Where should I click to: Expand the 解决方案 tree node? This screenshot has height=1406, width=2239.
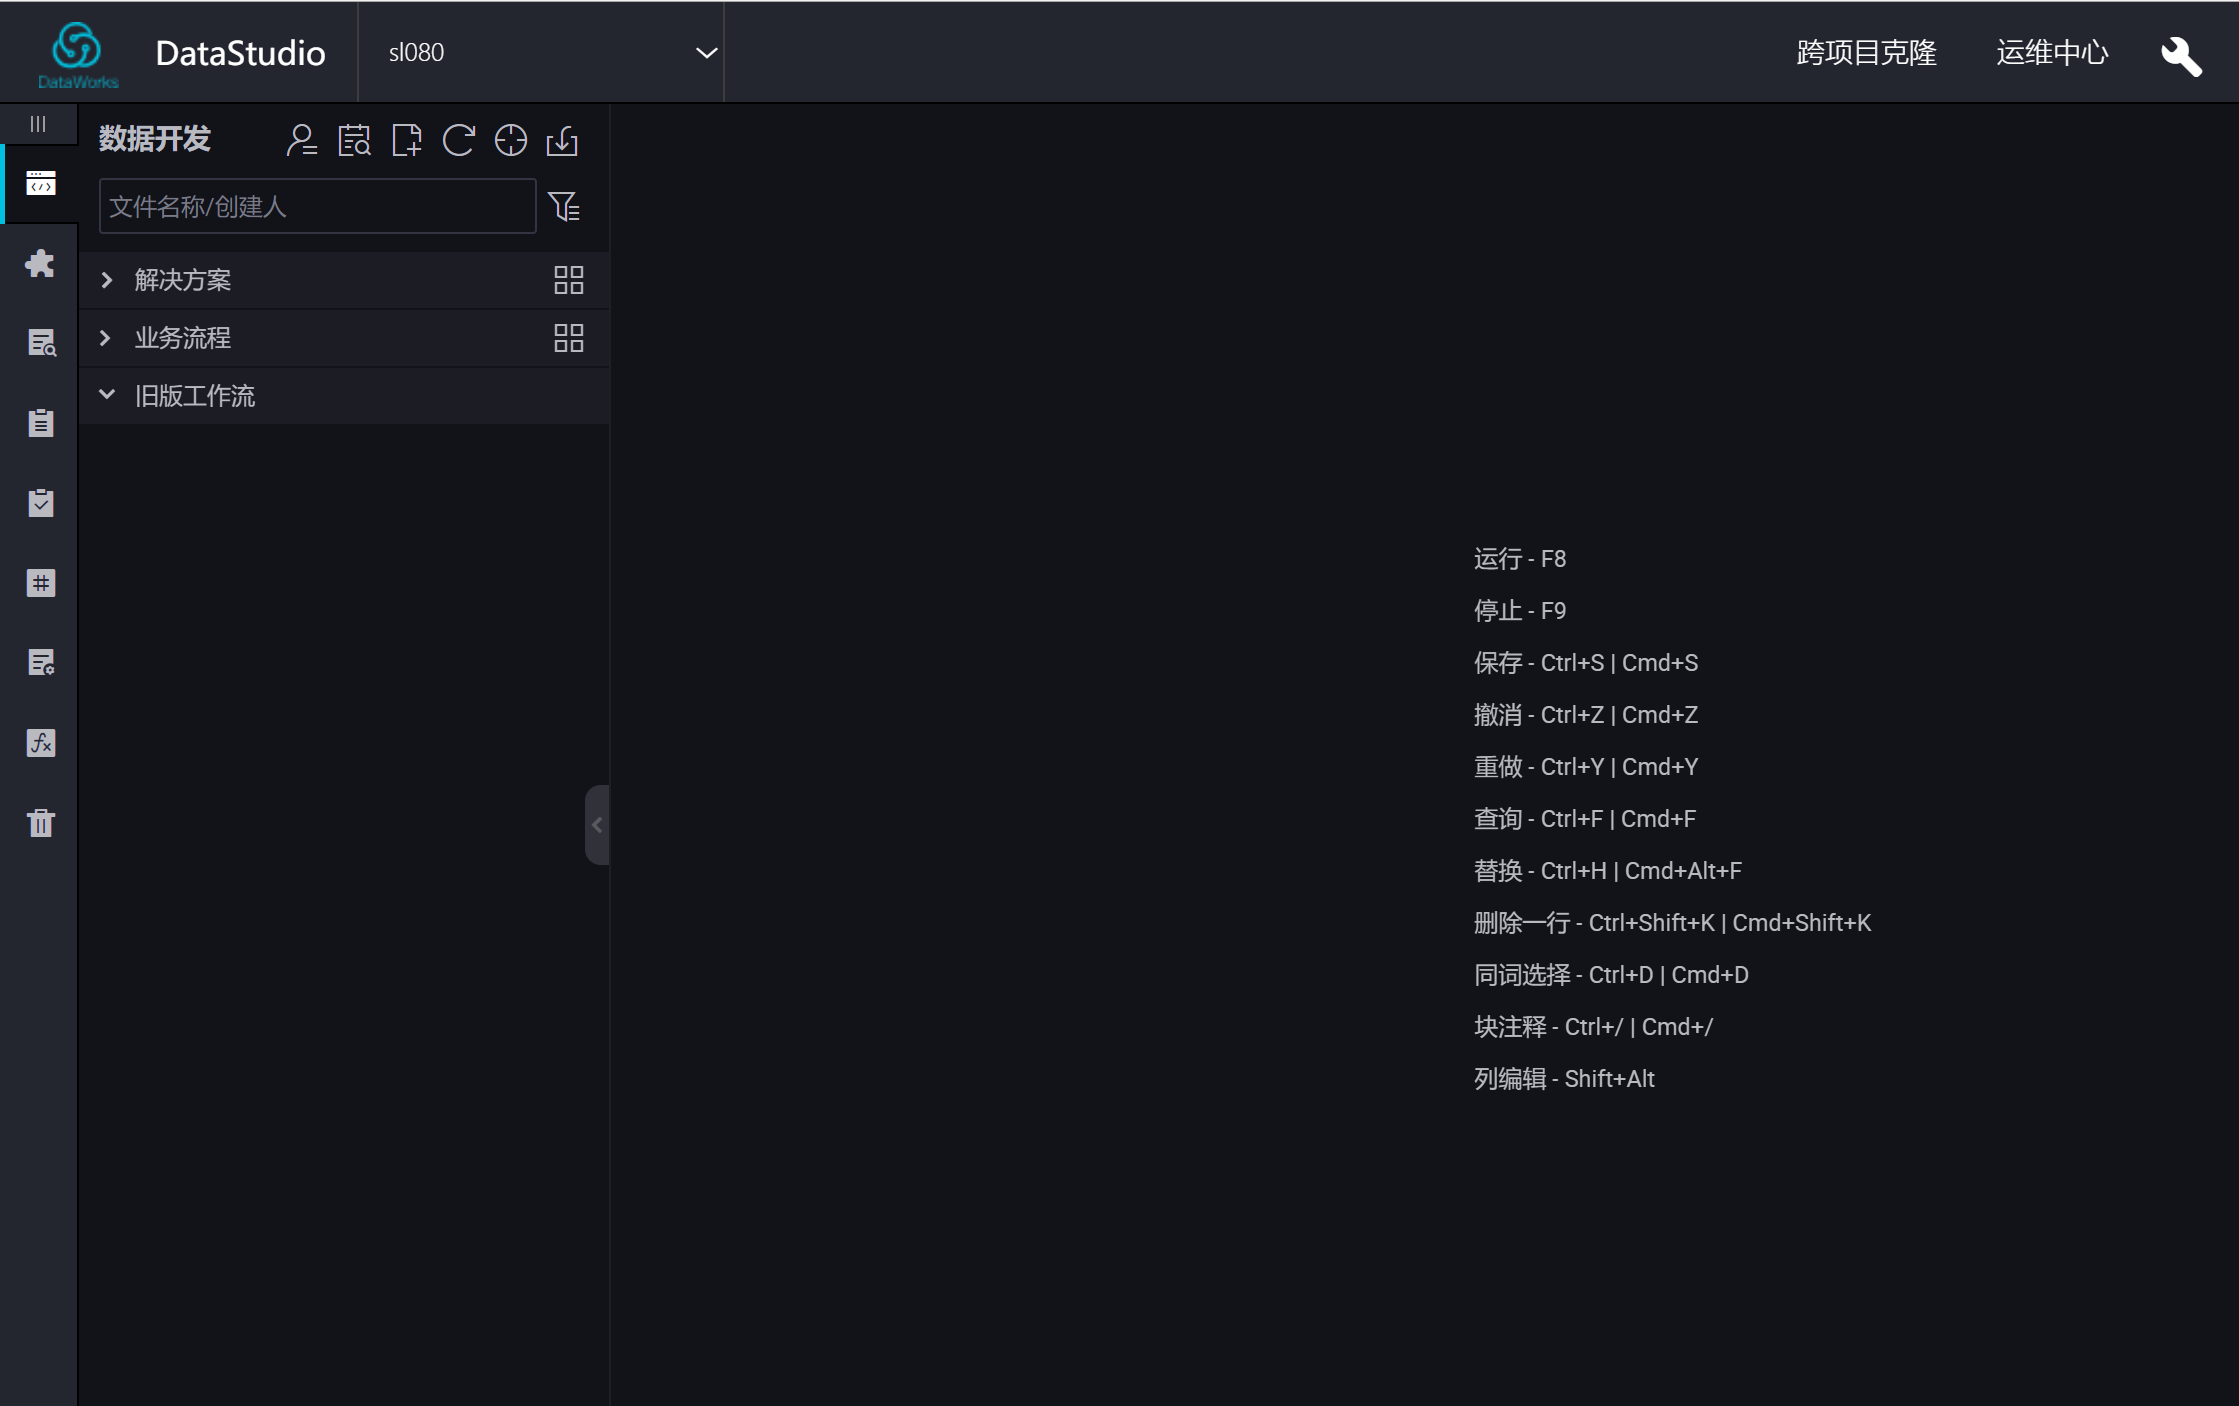coord(107,280)
